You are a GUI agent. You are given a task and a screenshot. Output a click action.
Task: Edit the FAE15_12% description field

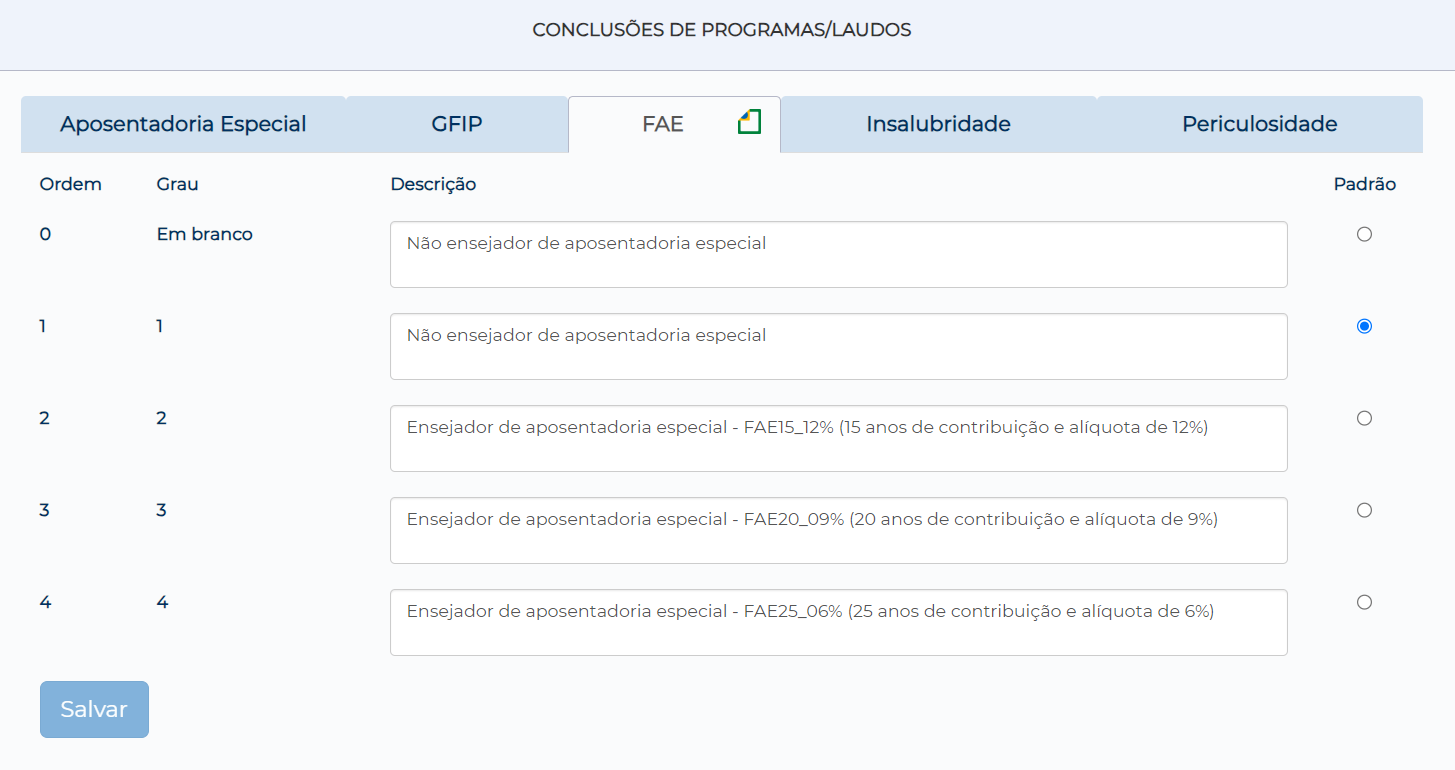point(838,438)
